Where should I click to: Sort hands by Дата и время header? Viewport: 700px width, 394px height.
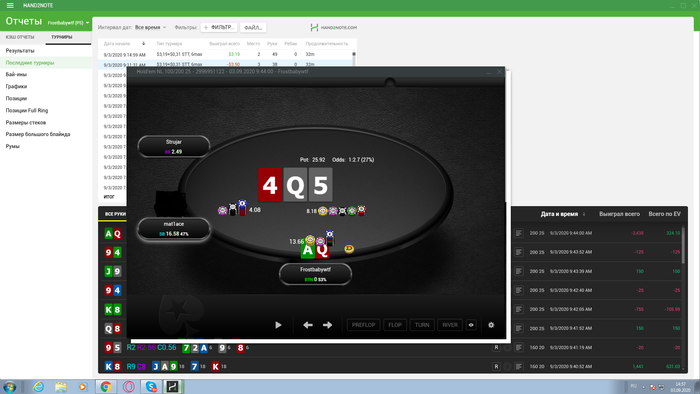pos(559,214)
